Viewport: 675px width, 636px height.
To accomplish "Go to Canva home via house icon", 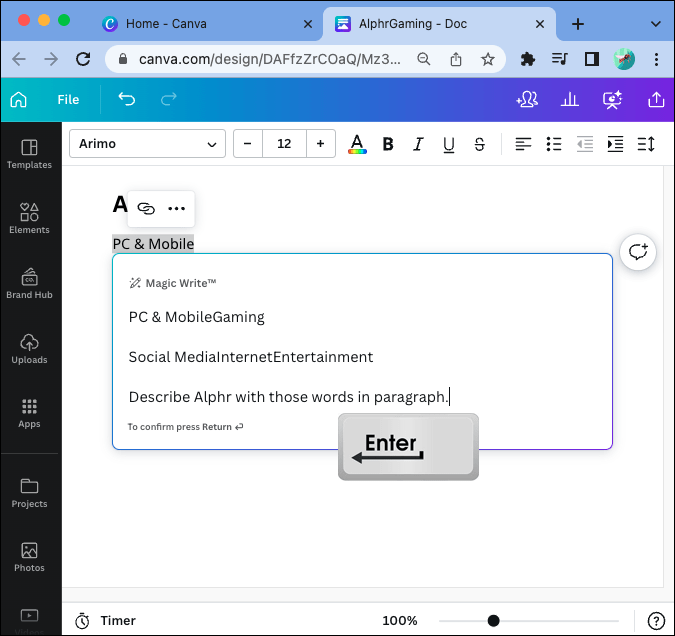I will [19, 99].
